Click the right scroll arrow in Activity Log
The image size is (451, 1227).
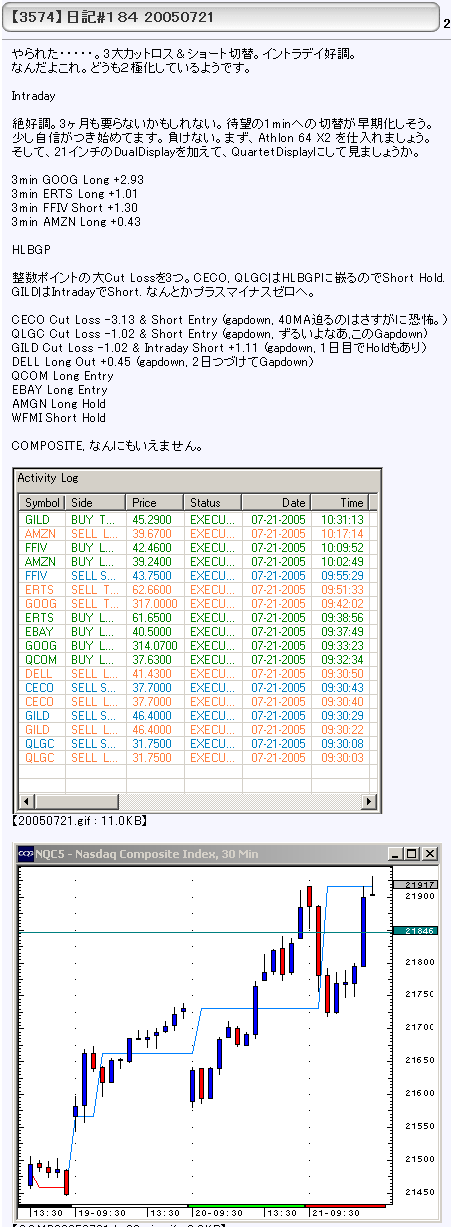click(370, 802)
